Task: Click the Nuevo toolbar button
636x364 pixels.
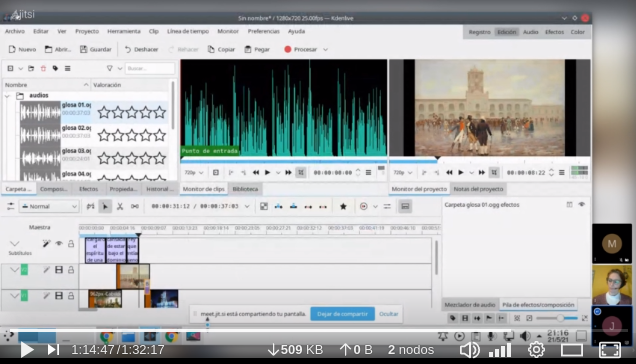Action: point(22,50)
